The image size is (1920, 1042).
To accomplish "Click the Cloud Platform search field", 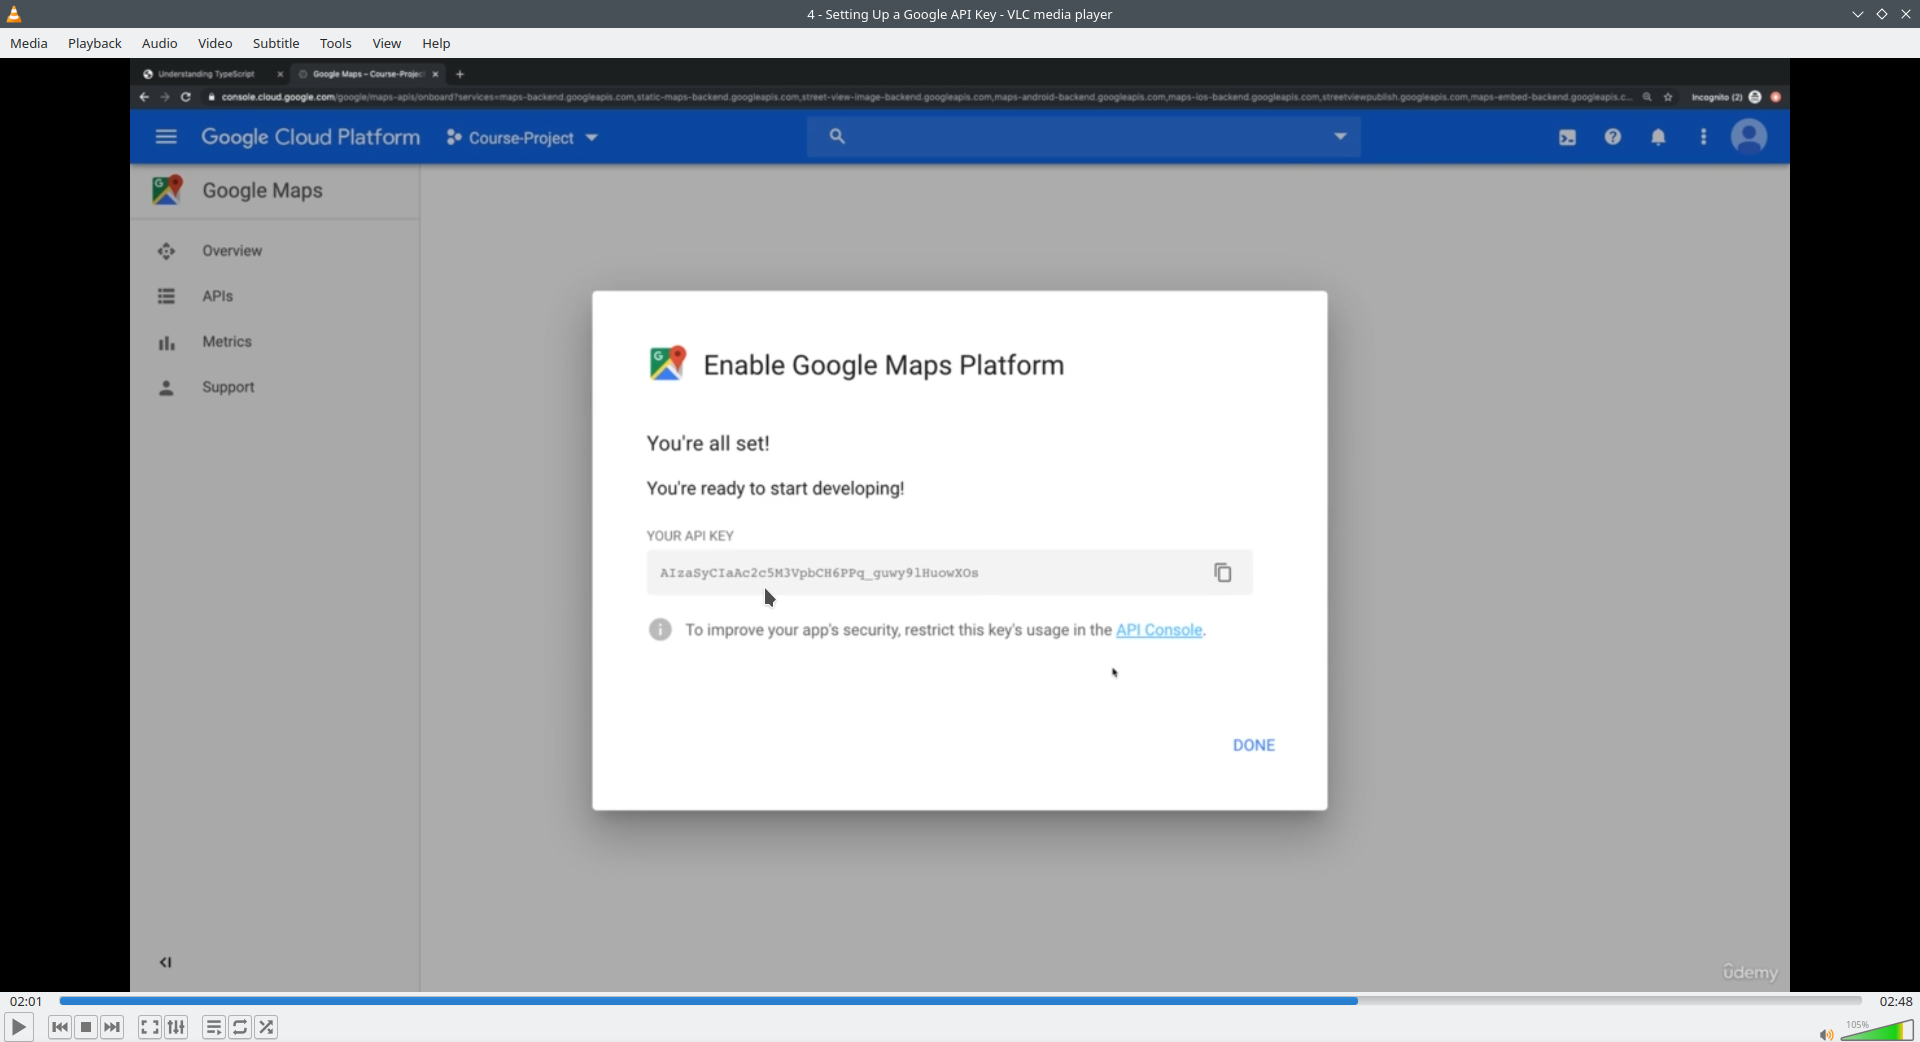I will coord(1084,137).
